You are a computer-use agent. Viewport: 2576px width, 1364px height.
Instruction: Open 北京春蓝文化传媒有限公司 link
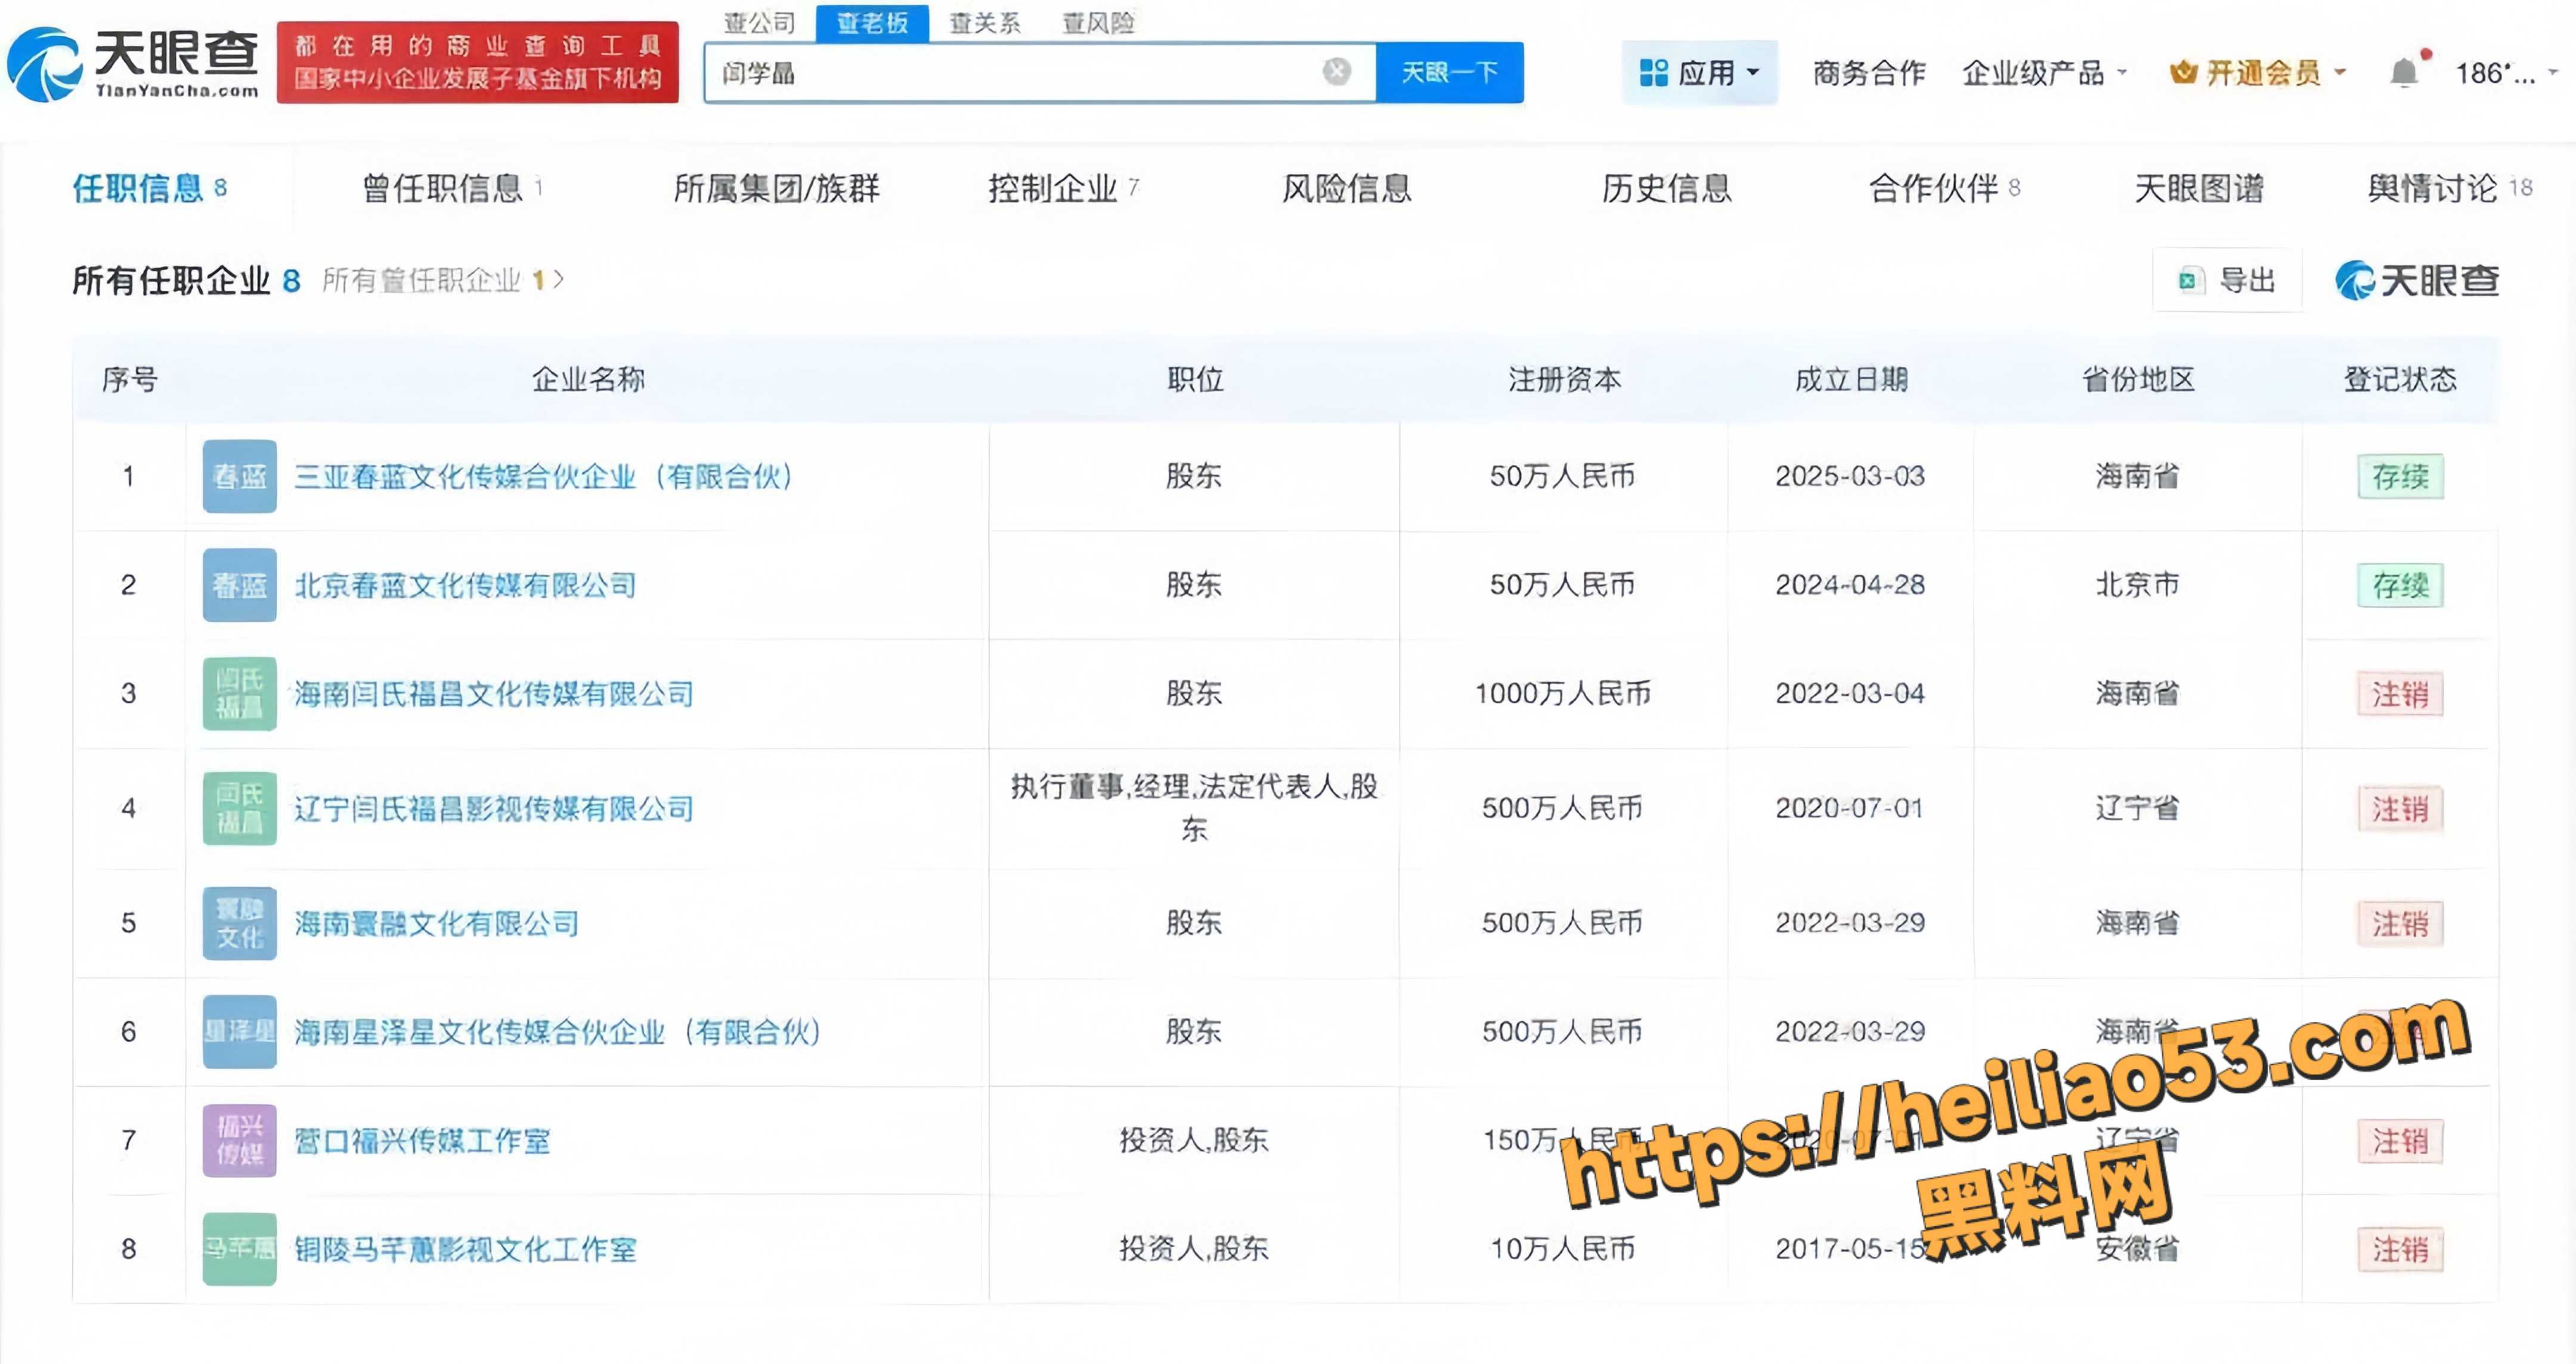[465, 585]
